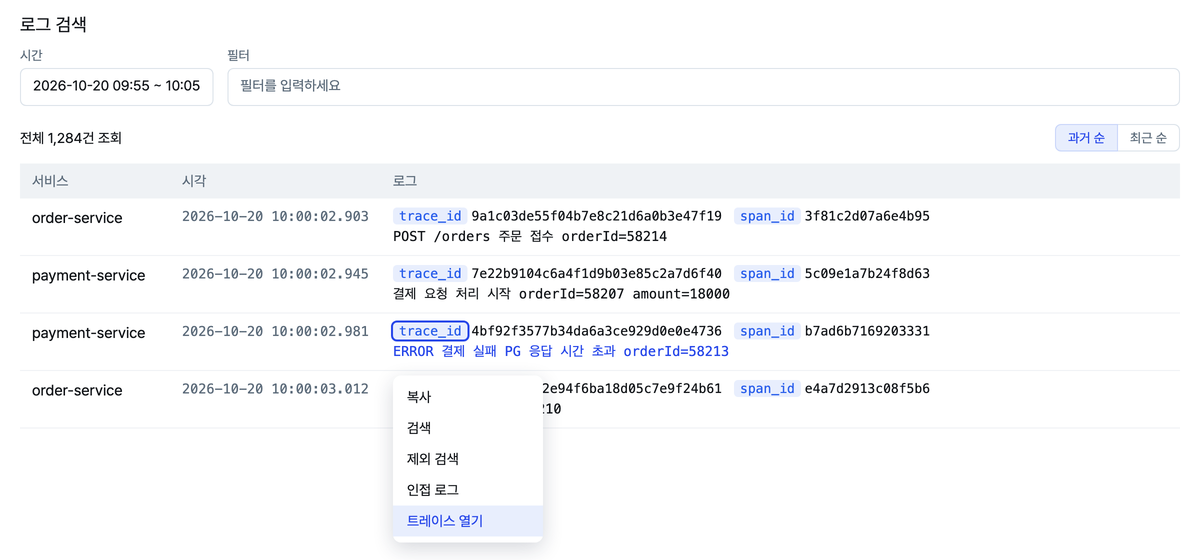Click trace value 4bf92f3577b34da6a3ce929d0e0e4736
The image size is (1200, 560).
point(596,331)
